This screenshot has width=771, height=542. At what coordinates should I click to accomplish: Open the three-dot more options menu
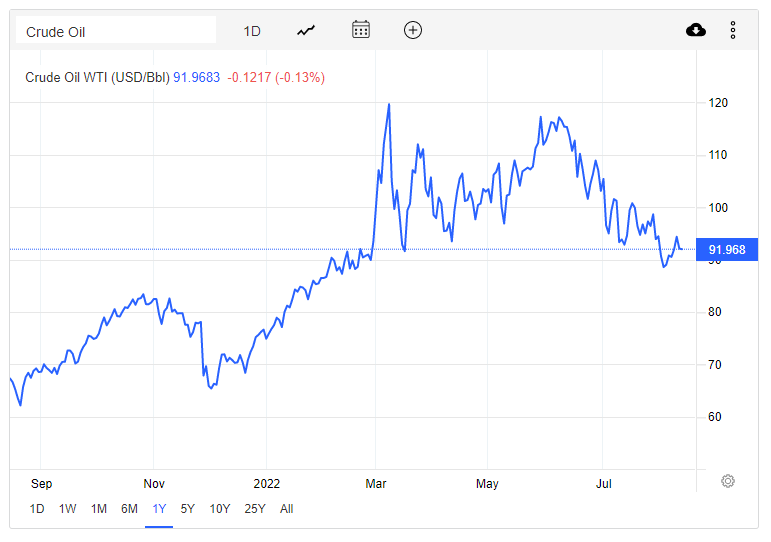click(733, 30)
